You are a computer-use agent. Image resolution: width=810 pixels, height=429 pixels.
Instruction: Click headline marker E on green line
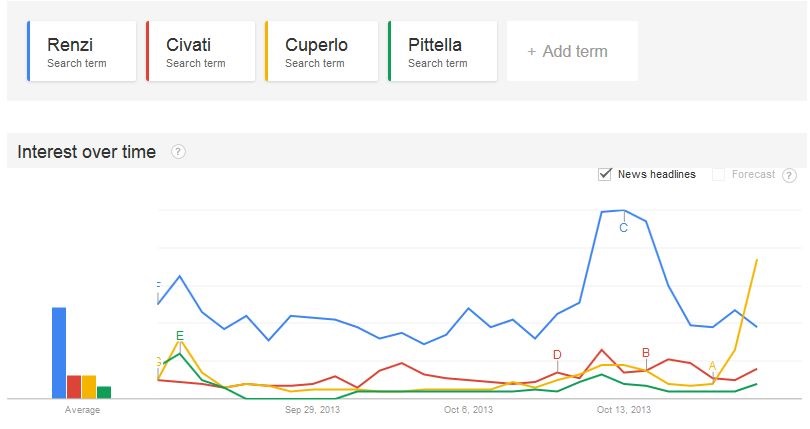[179, 336]
